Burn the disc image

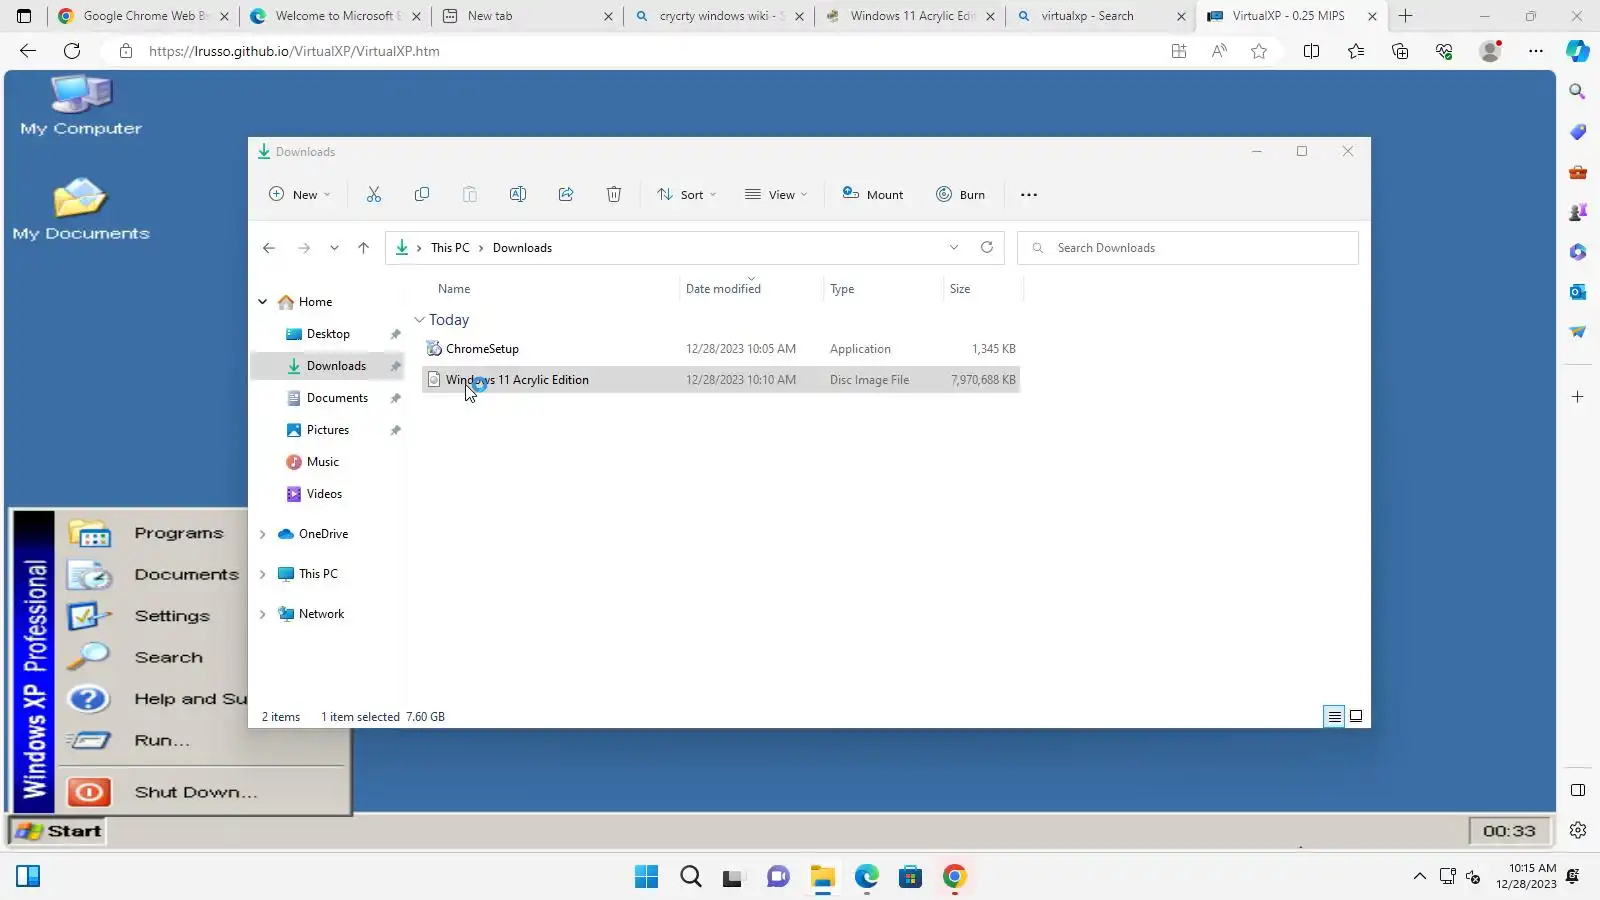[960, 195]
